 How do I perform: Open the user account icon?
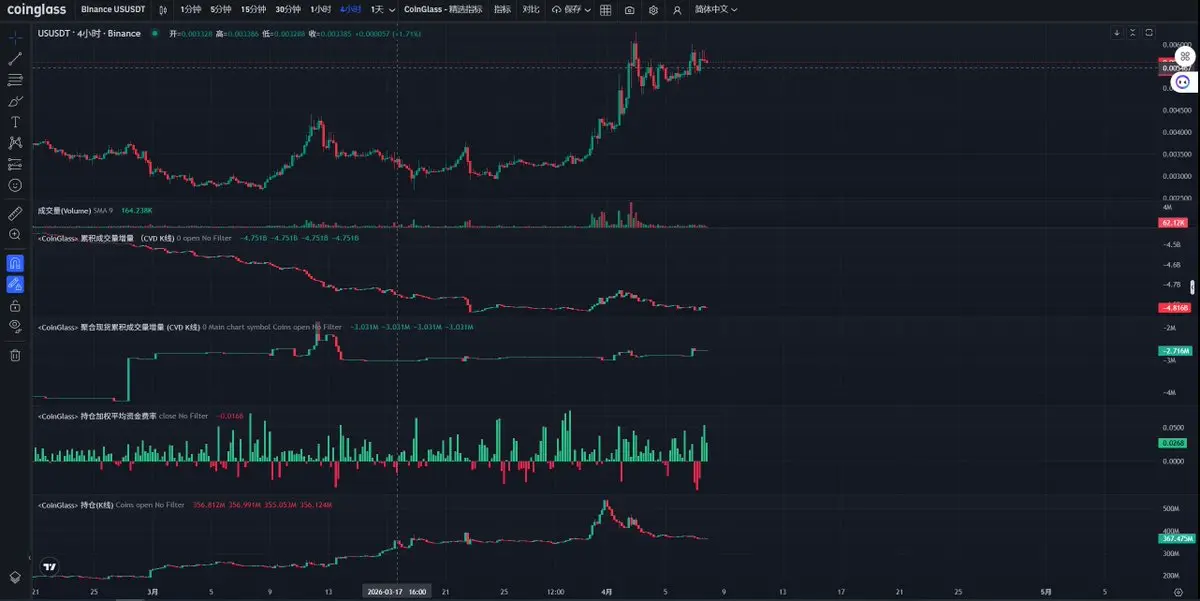pos(678,10)
